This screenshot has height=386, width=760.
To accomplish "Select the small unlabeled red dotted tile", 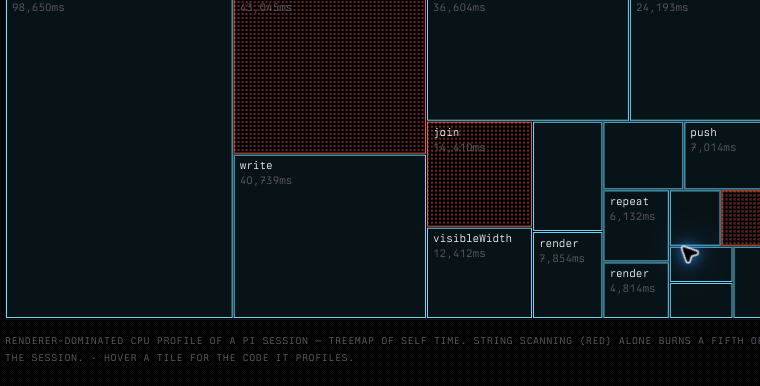I will point(741,218).
